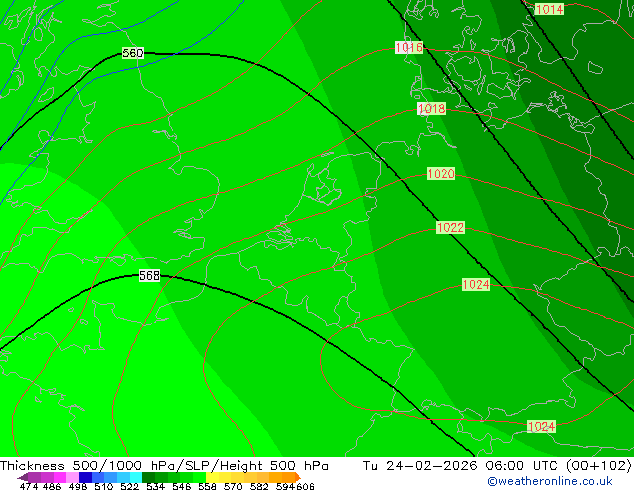
Task: Click the 568 height contour label
Action: tap(150, 275)
